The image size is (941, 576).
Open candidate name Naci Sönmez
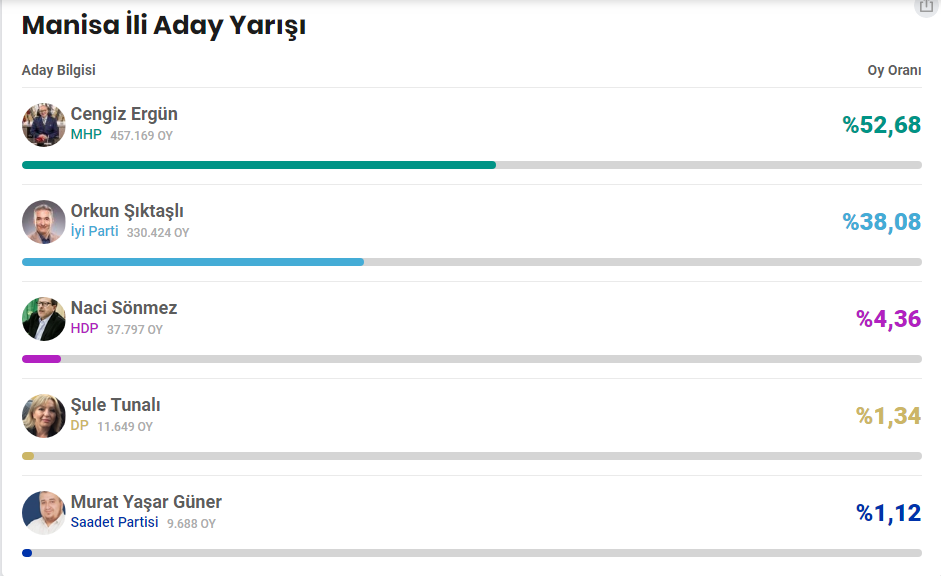124,308
